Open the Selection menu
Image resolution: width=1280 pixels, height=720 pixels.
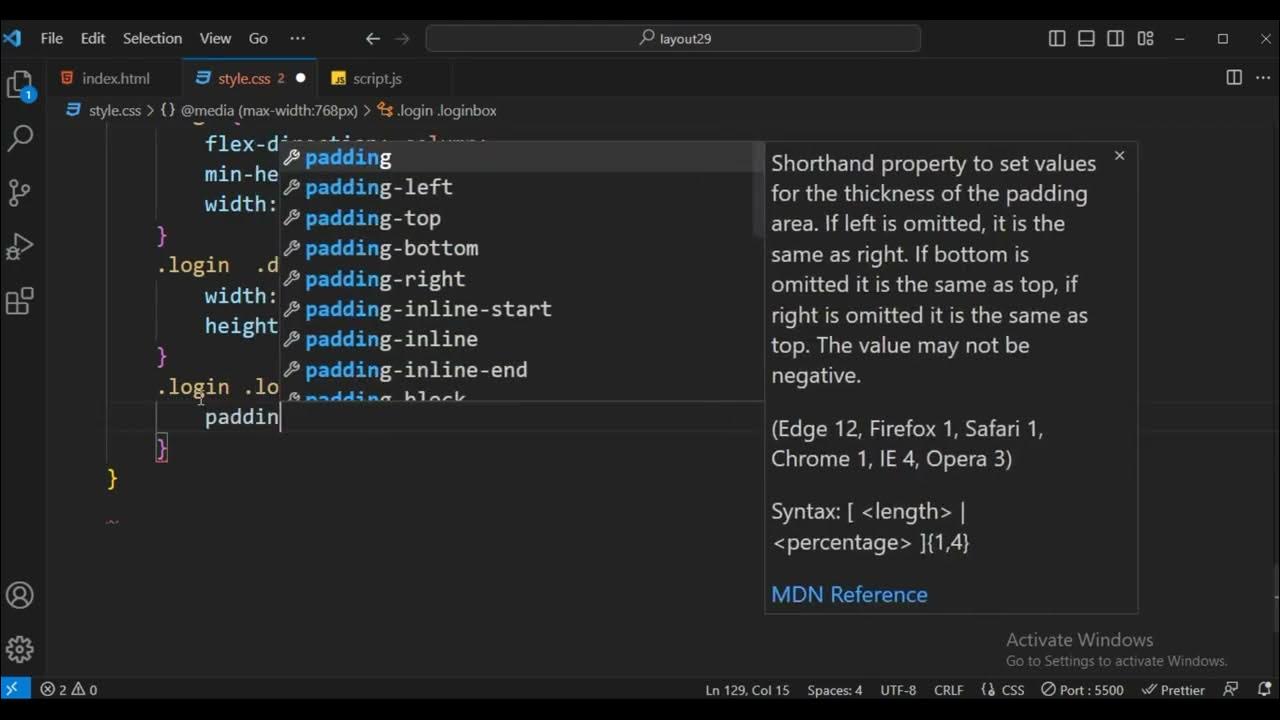pyautogui.click(x=152, y=39)
